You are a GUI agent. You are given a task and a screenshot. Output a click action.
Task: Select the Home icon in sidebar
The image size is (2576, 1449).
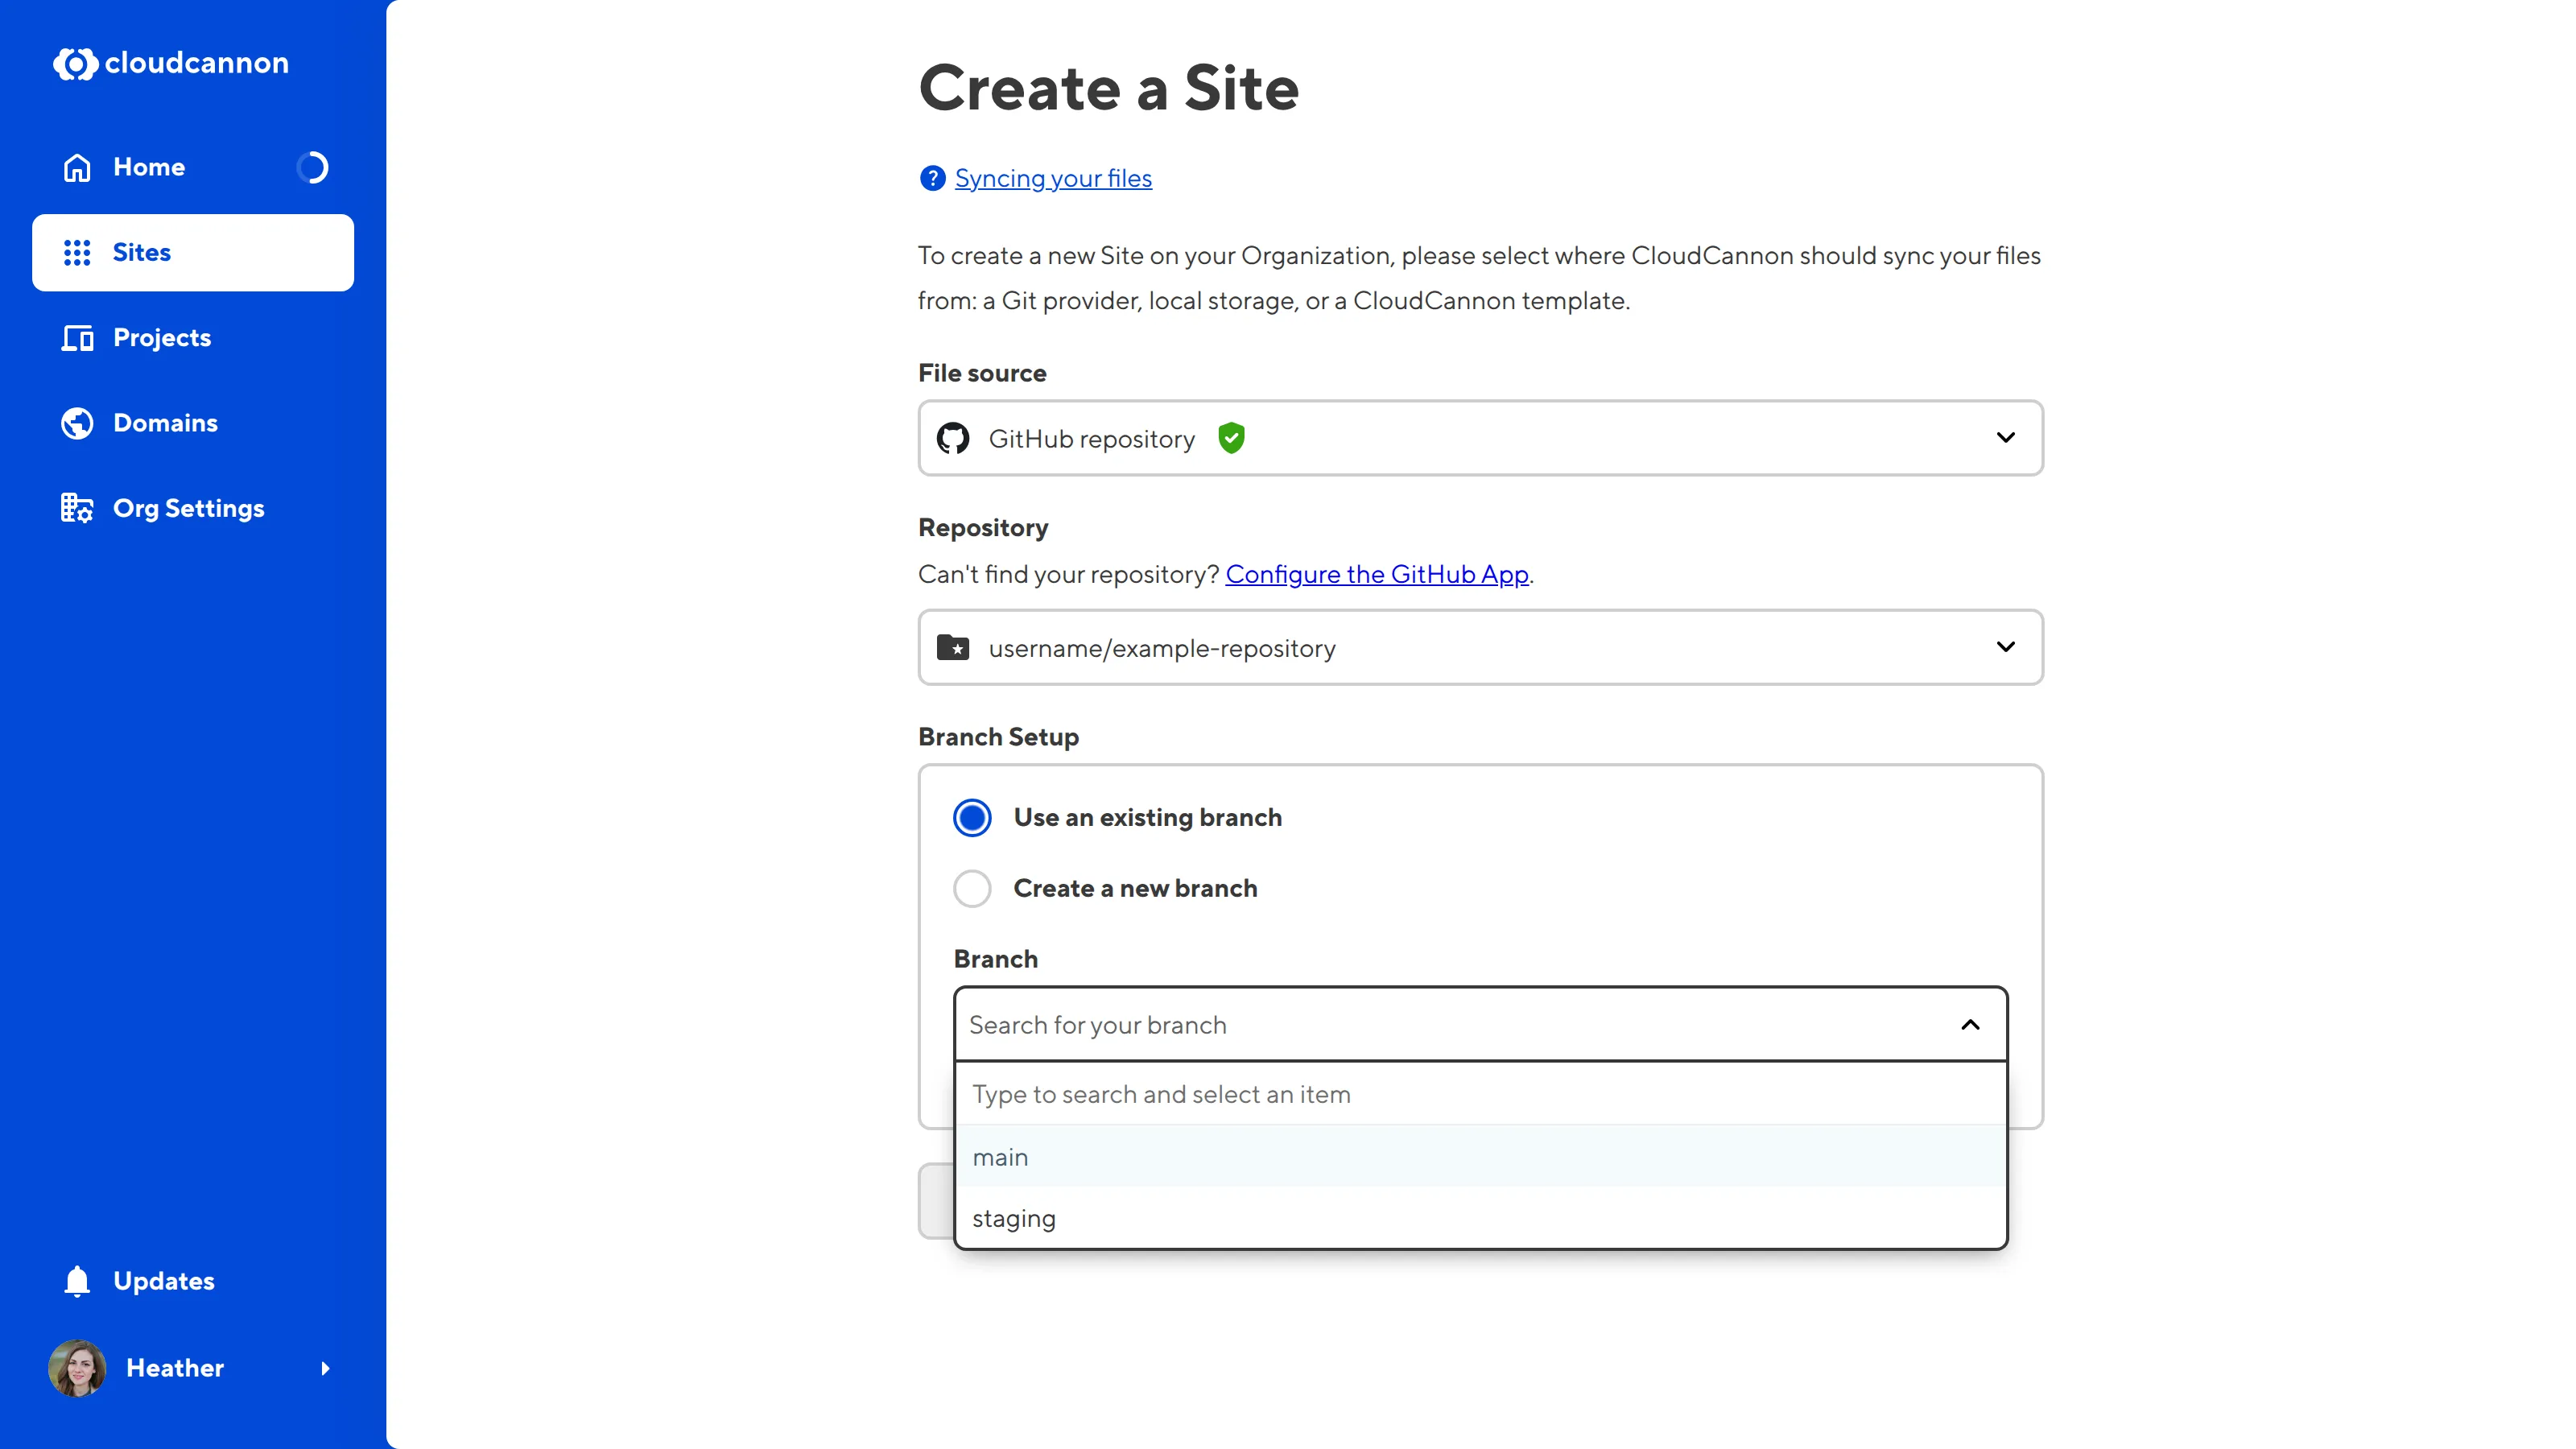pyautogui.click(x=76, y=167)
